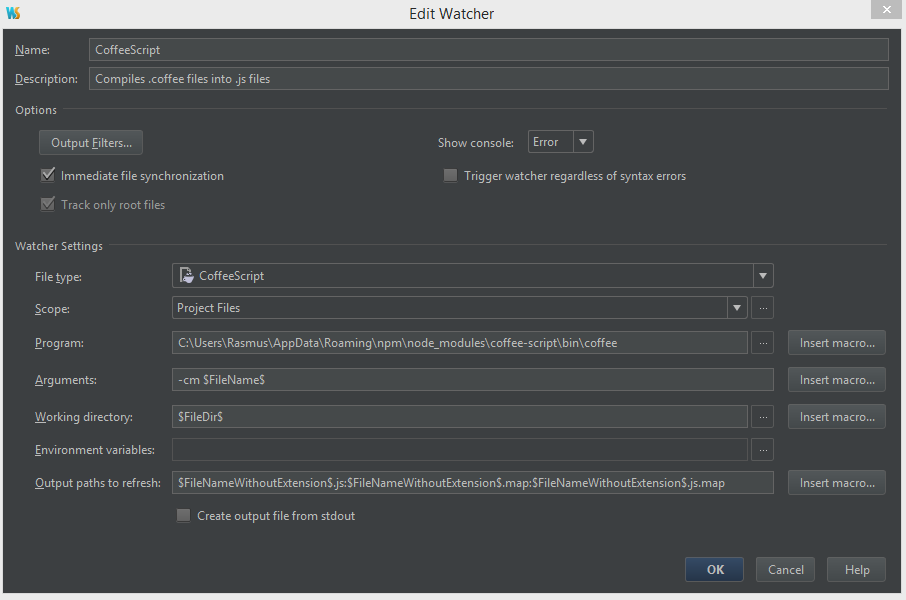The image size is (906, 600).
Task: Cancel editing the watcher
Action: (x=785, y=569)
